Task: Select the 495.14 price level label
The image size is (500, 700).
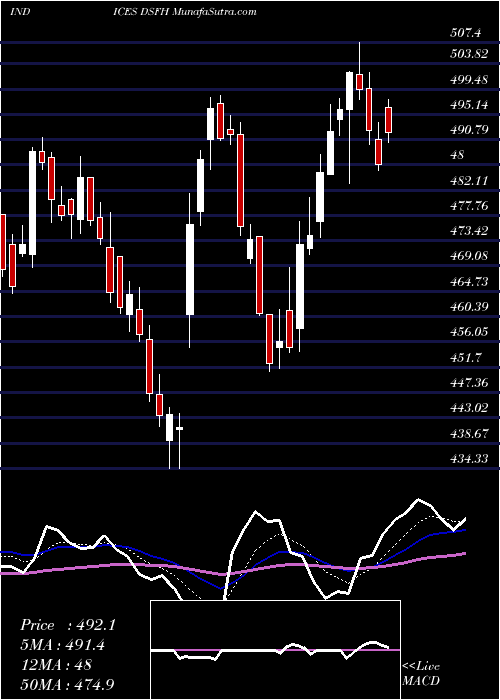Action: click(469, 104)
